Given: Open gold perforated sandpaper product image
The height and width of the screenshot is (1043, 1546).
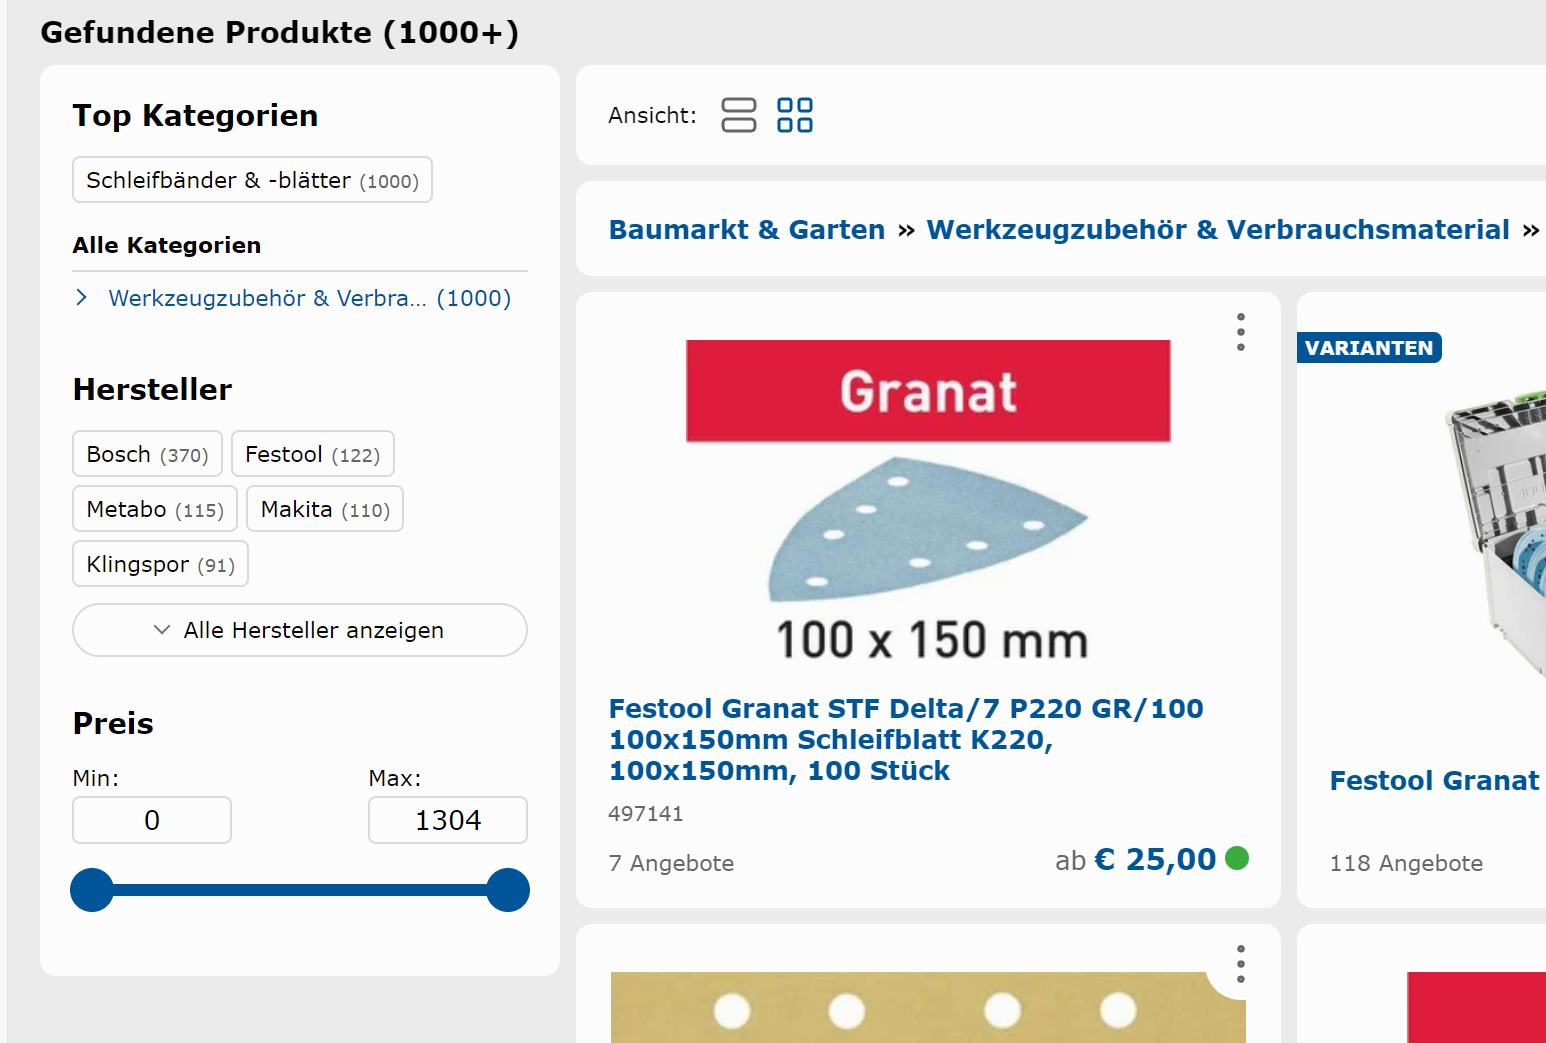Looking at the screenshot, I should click(x=928, y=1007).
